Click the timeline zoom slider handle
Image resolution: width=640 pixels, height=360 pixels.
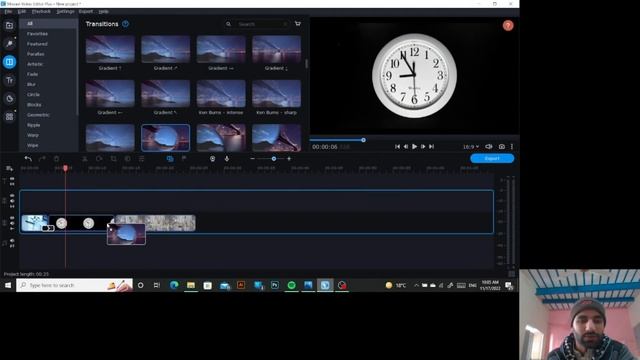pos(273,159)
